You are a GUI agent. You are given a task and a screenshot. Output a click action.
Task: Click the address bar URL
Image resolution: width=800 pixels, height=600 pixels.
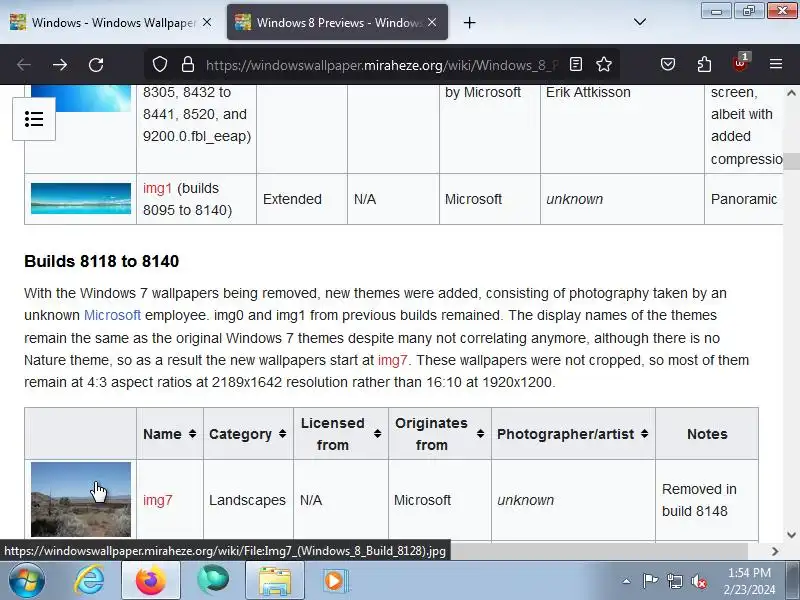(x=382, y=65)
